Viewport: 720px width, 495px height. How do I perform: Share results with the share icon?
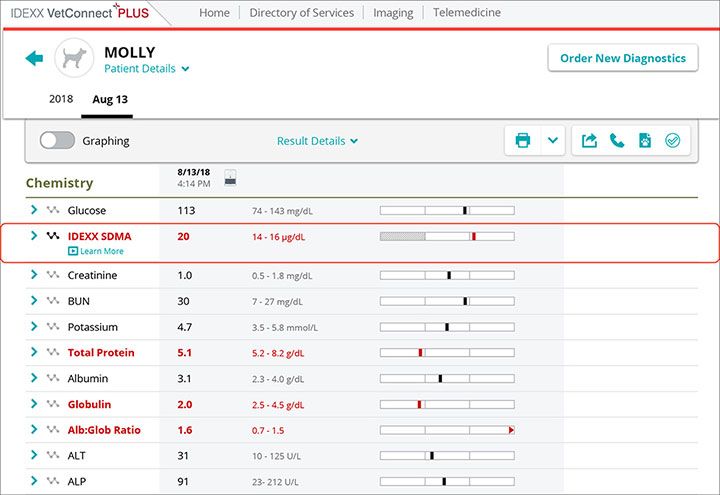[x=589, y=141]
